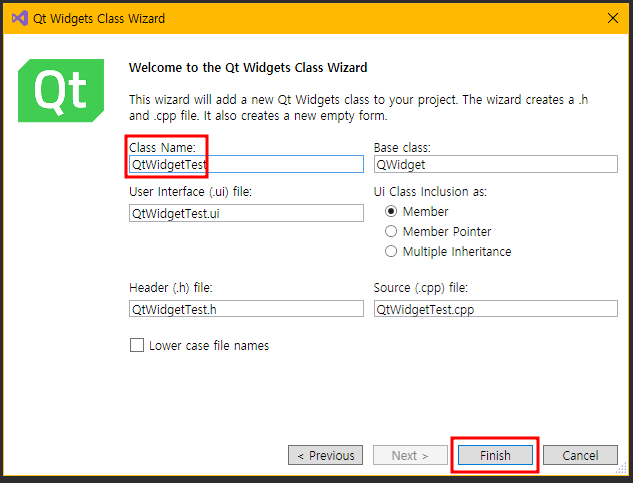Click the Base class input field

(496, 164)
